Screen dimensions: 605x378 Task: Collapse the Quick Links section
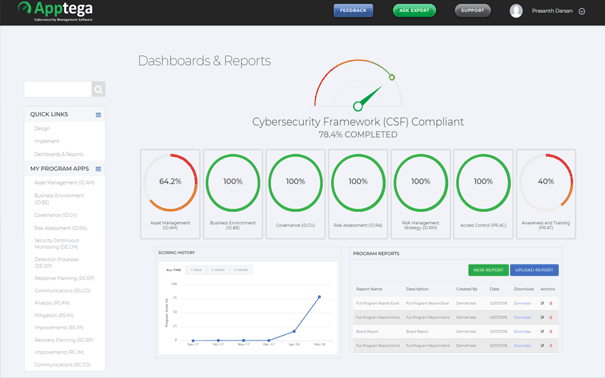coord(98,115)
